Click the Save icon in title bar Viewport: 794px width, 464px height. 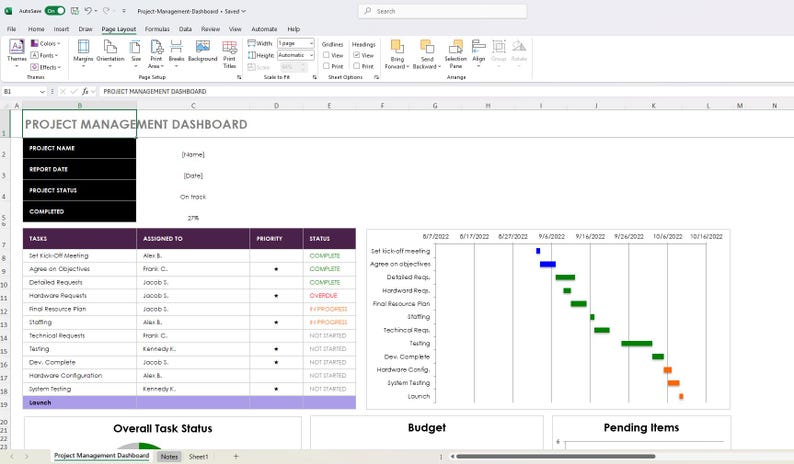click(75, 11)
